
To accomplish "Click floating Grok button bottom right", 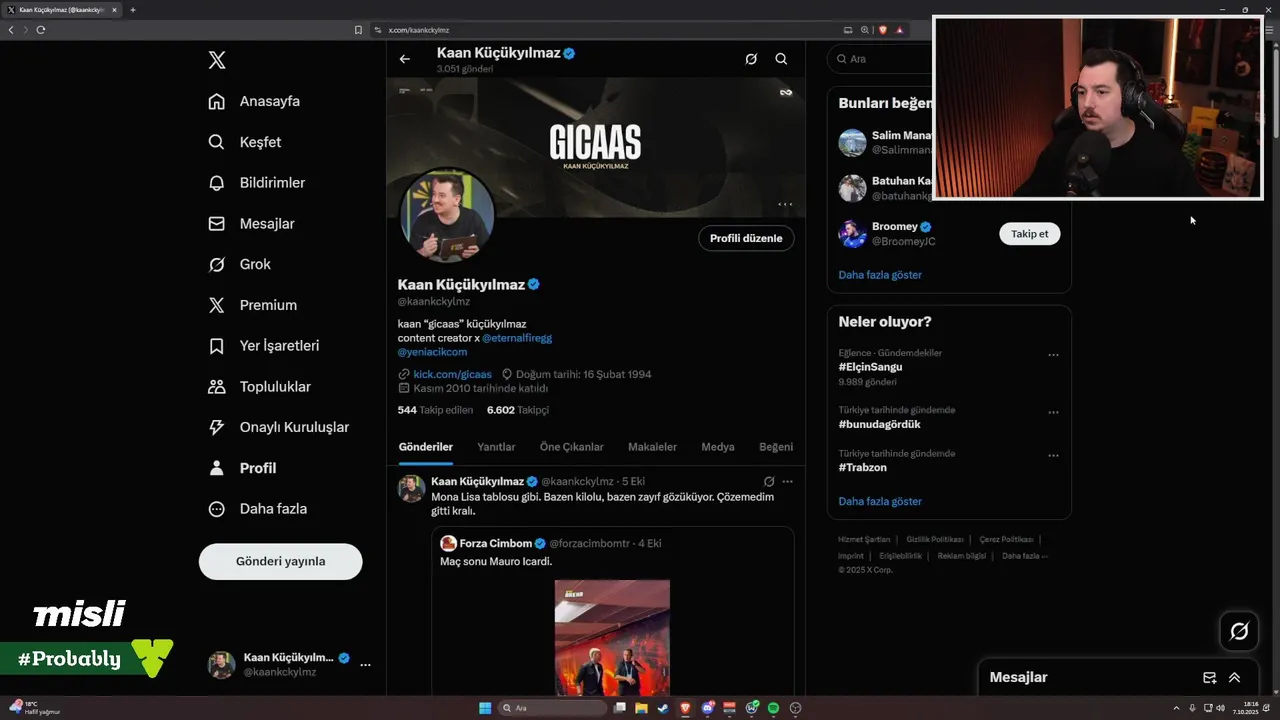I will [x=1239, y=631].
